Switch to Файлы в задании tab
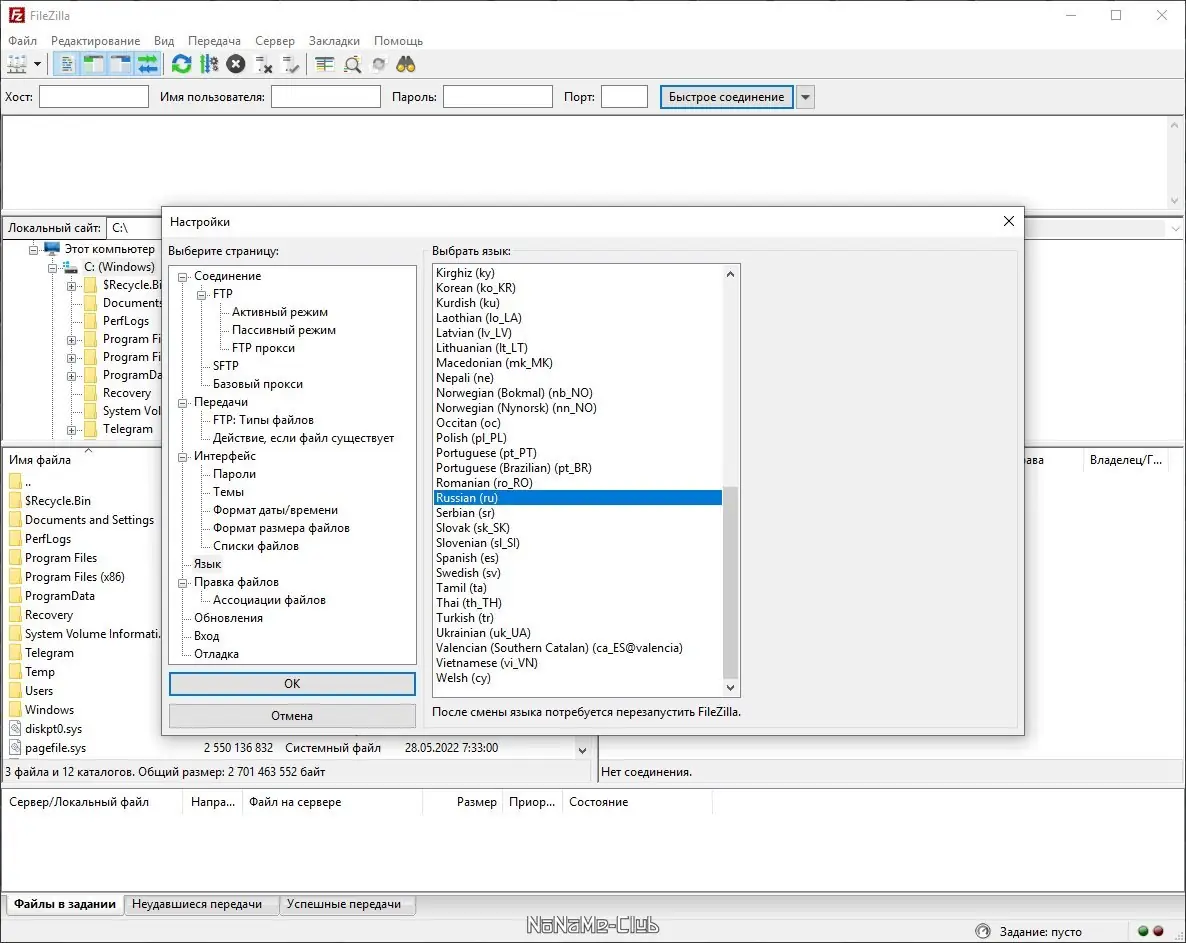This screenshot has height=943, width=1186. (x=65, y=904)
